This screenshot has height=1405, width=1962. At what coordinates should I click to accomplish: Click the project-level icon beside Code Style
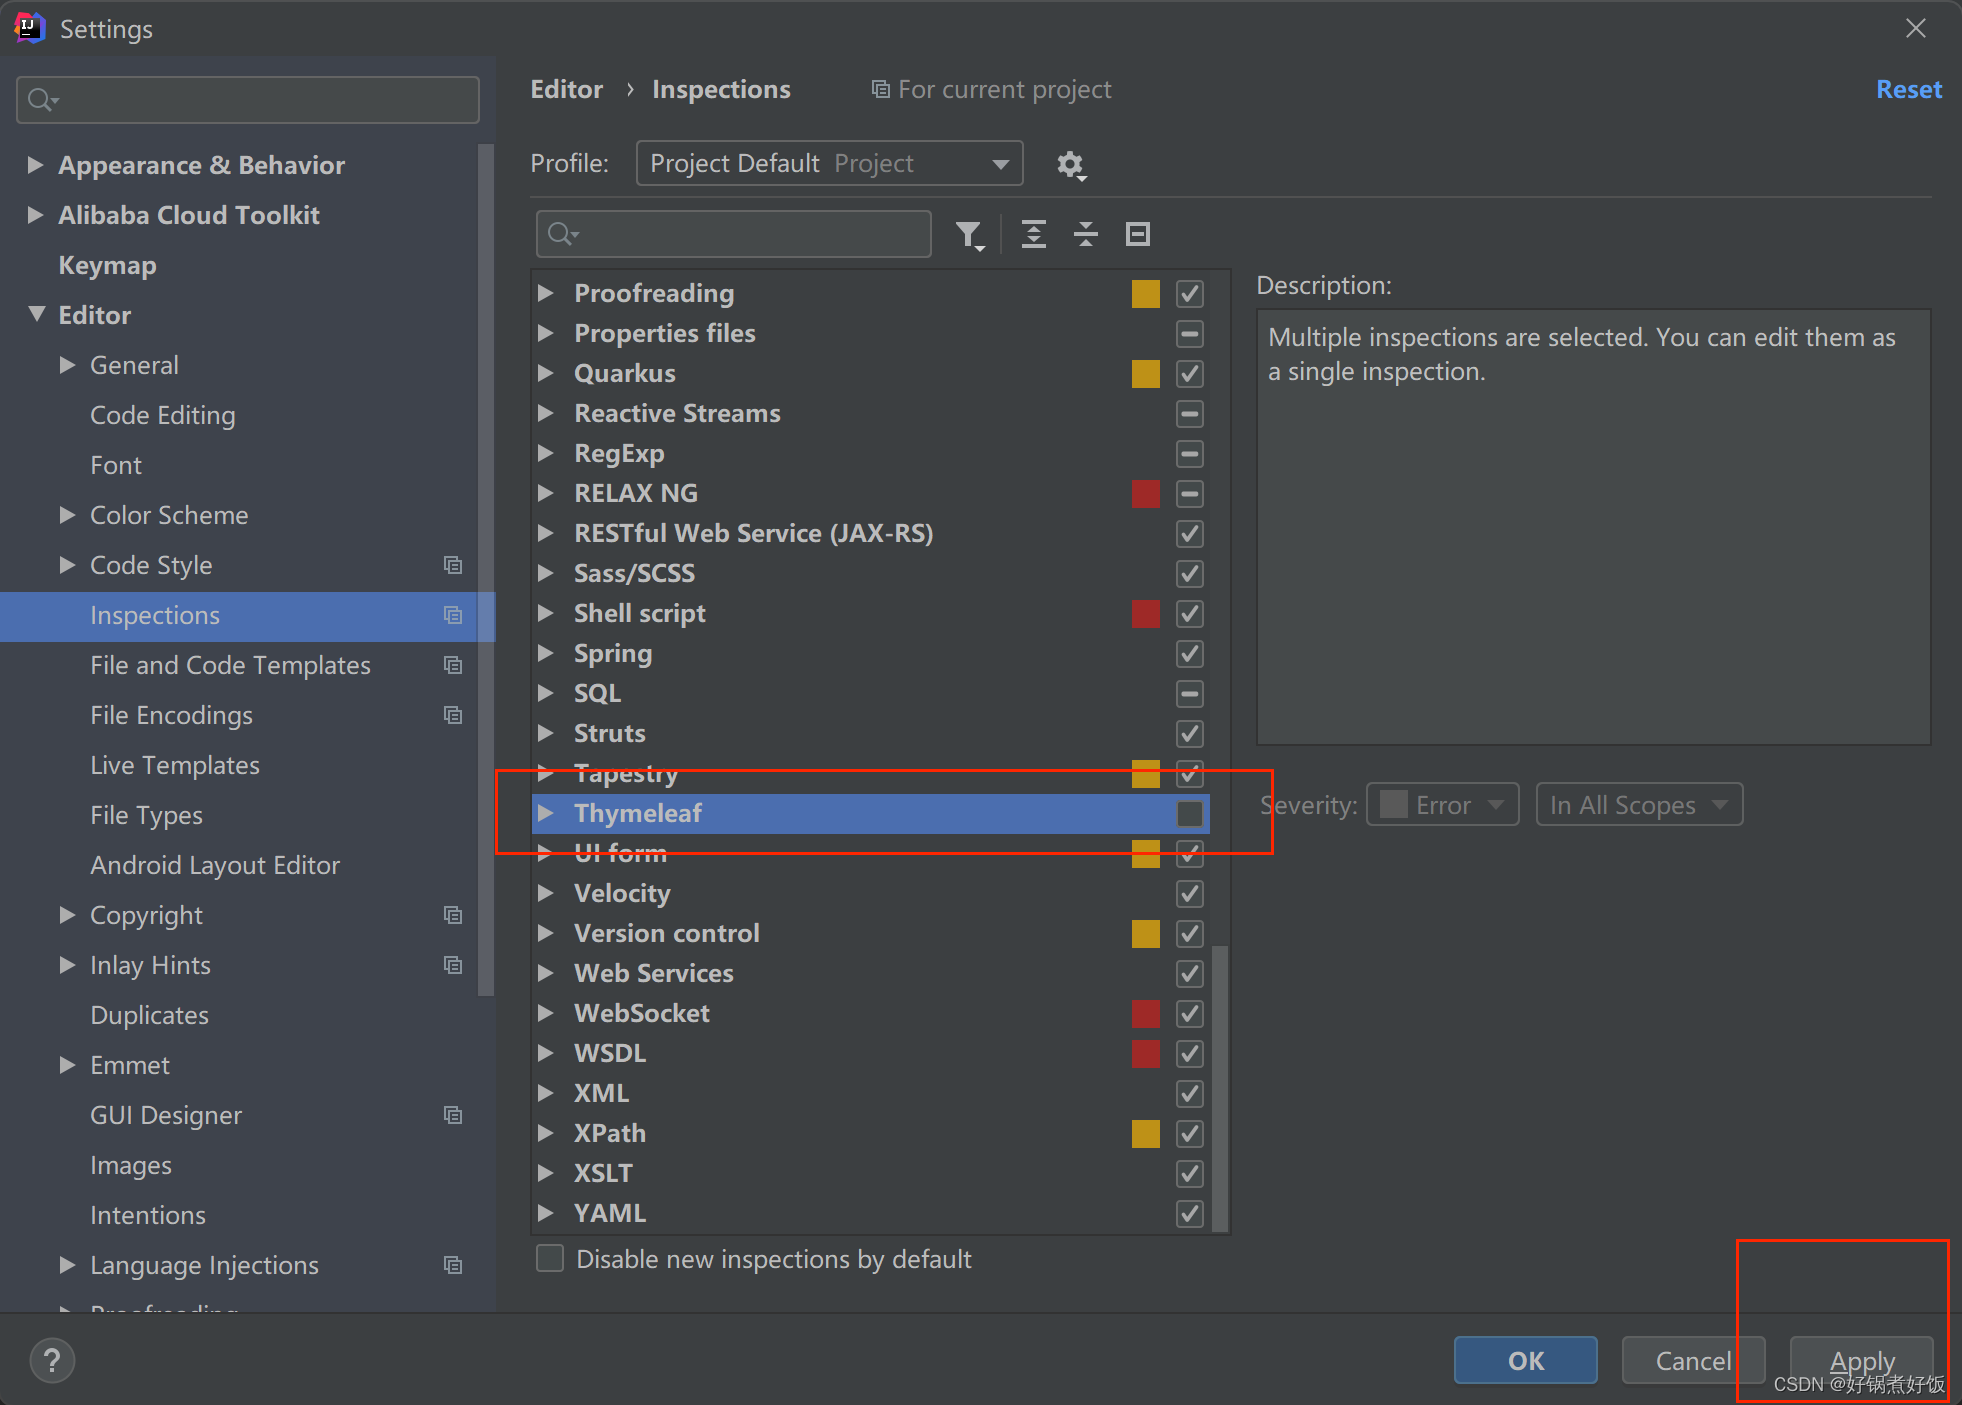[453, 565]
